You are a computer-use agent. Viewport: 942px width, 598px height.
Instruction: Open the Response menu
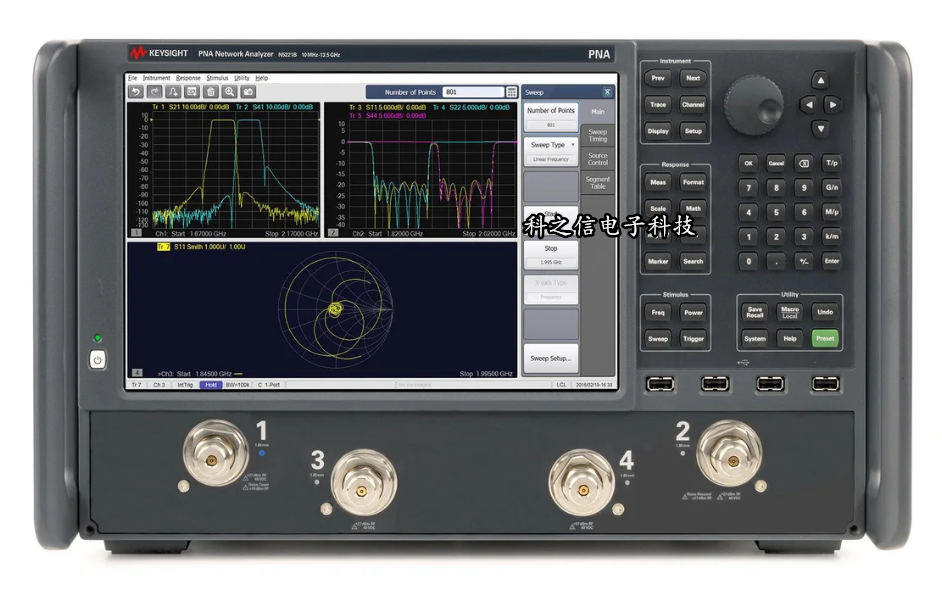(x=188, y=78)
